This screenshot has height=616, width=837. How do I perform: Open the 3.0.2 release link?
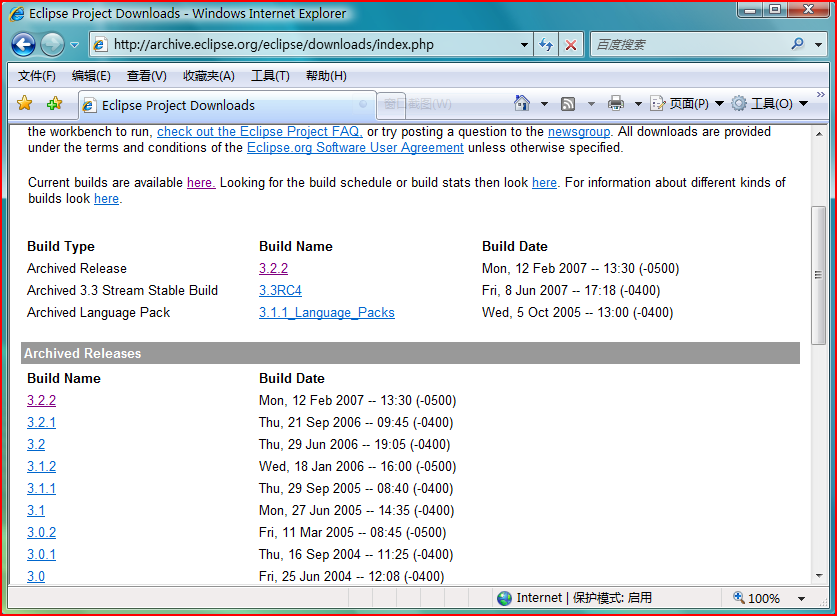click(x=41, y=532)
